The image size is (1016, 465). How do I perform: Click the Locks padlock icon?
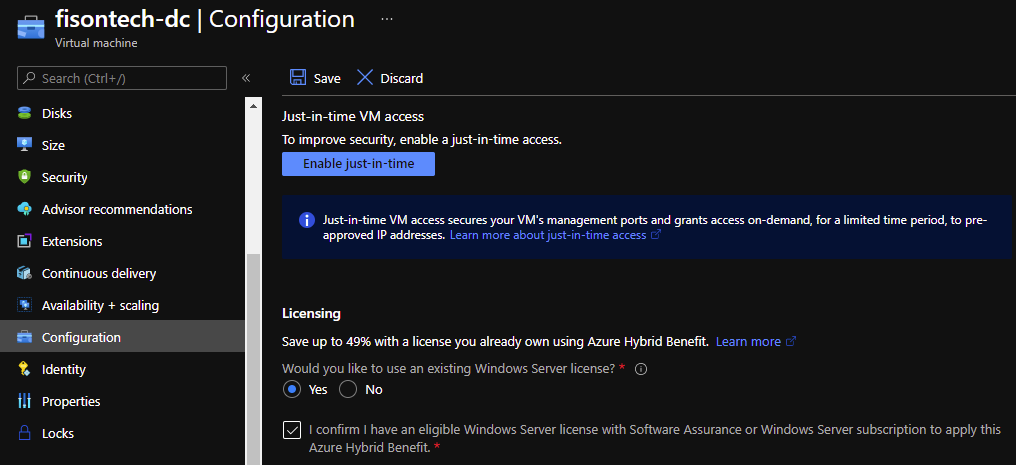(x=25, y=433)
